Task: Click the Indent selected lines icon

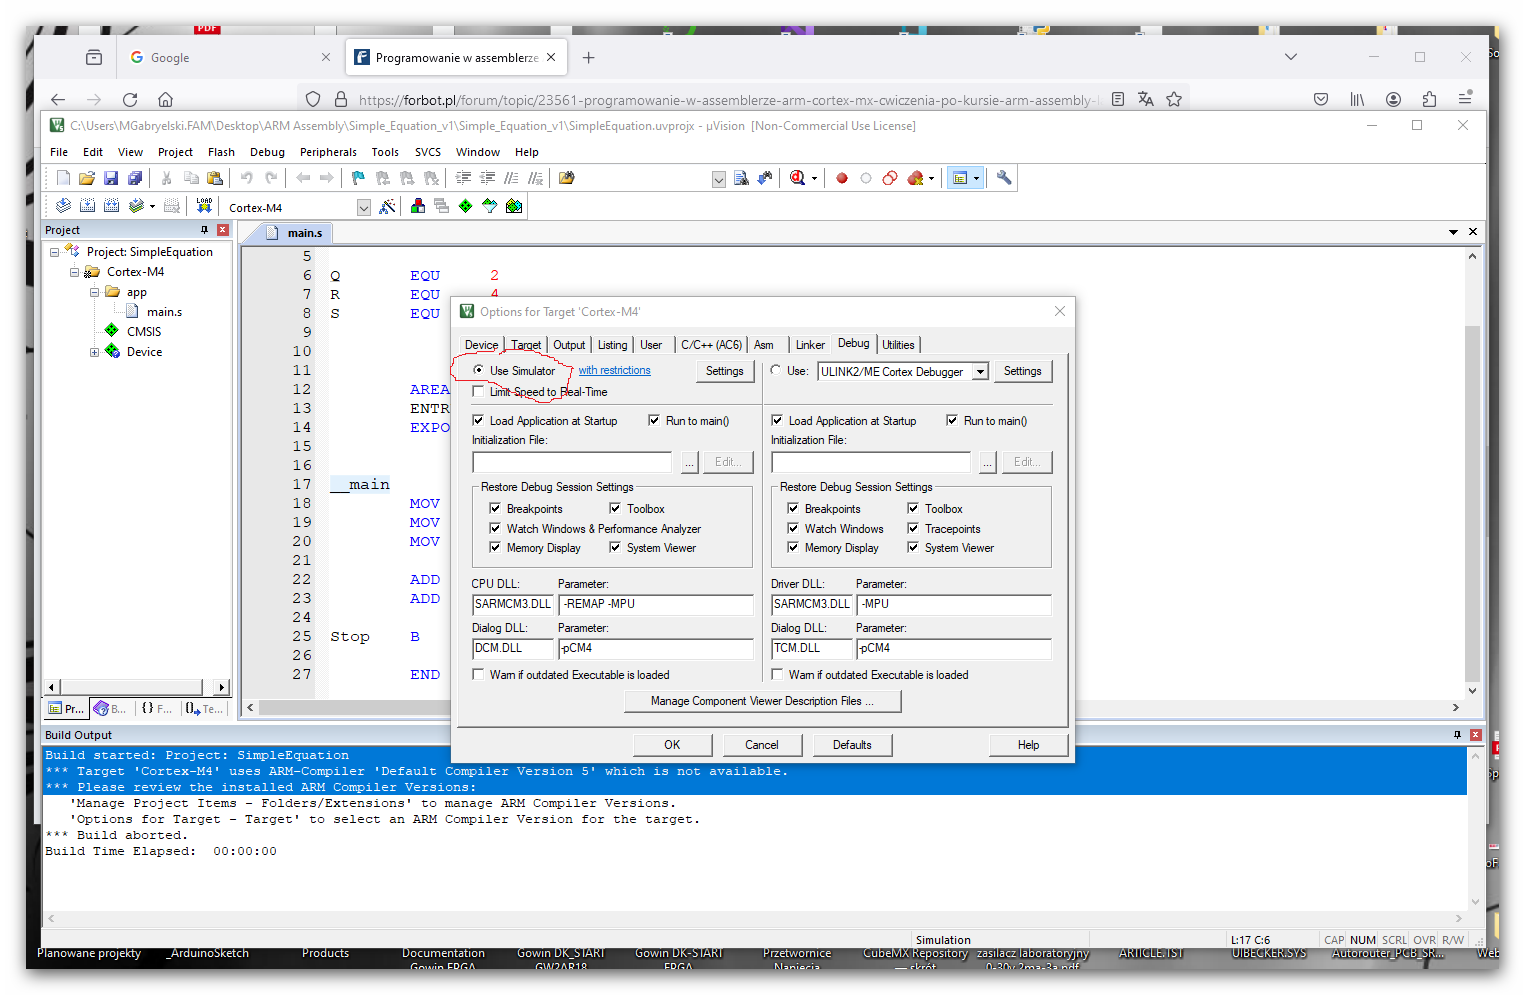Action: tap(463, 178)
